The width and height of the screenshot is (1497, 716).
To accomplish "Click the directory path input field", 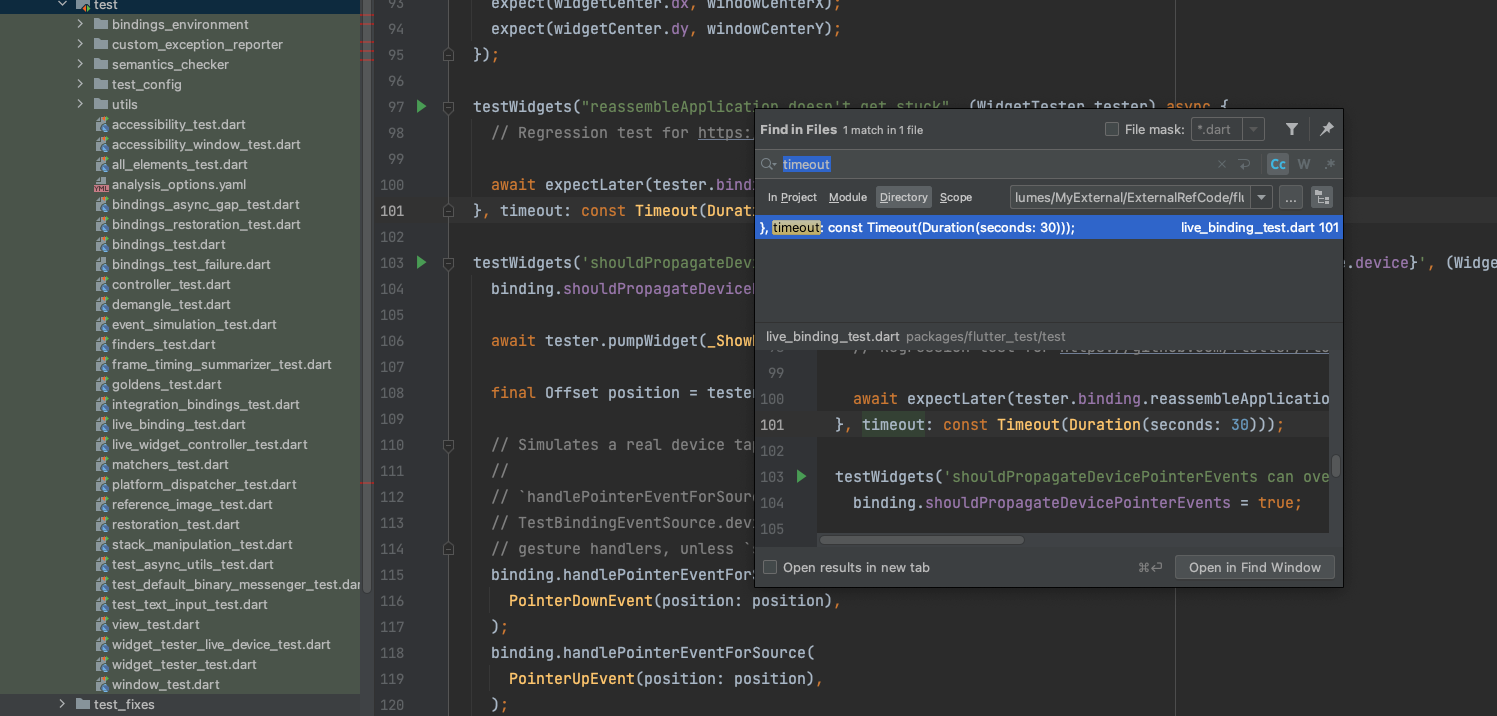I will [x=1130, y=197].
